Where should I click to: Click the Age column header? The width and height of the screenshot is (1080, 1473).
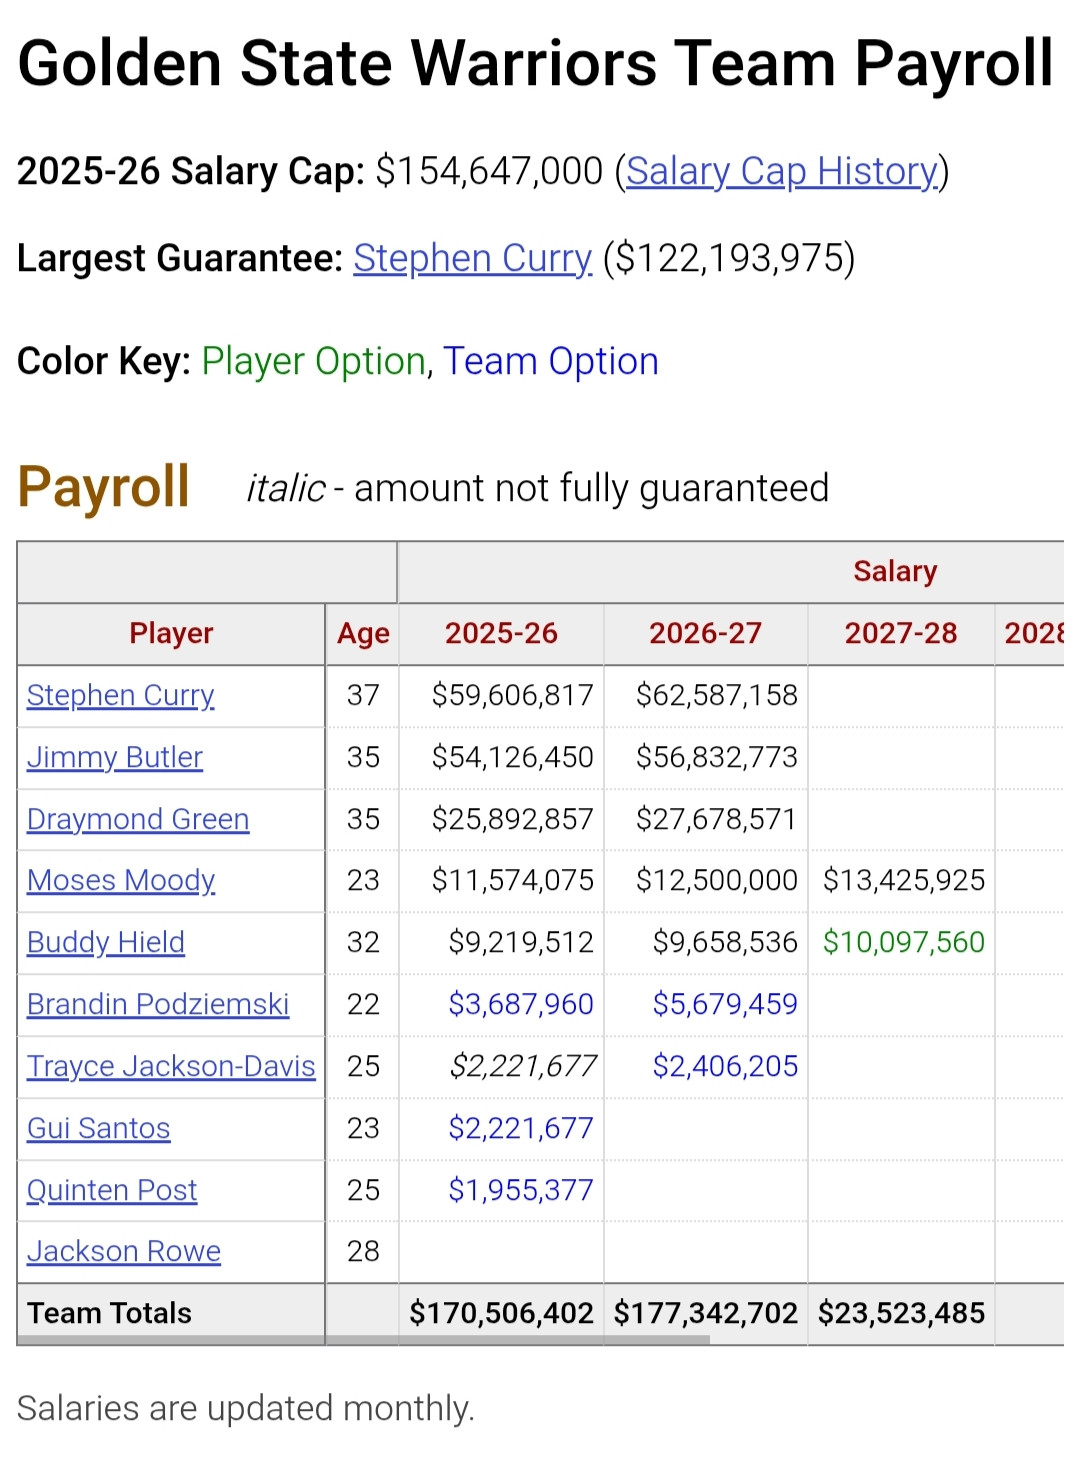click(x=363, y=634)
